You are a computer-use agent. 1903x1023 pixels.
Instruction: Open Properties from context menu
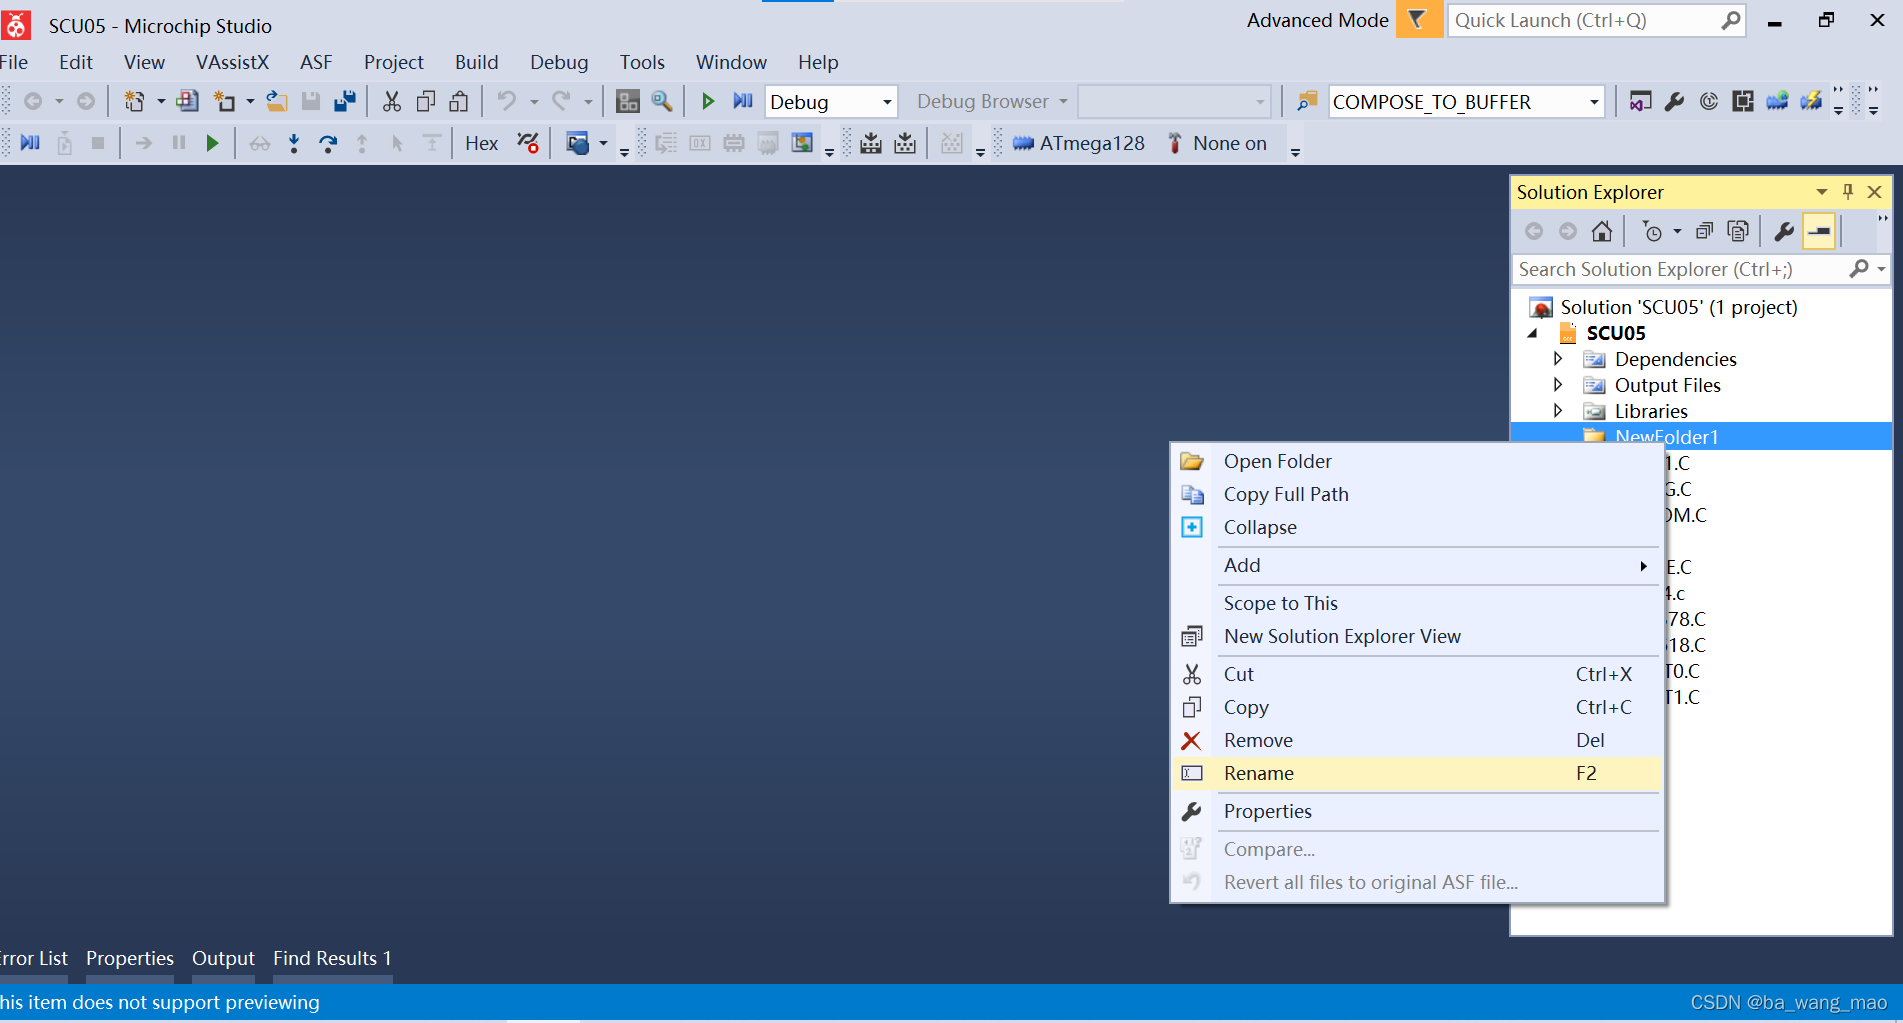1416,811
